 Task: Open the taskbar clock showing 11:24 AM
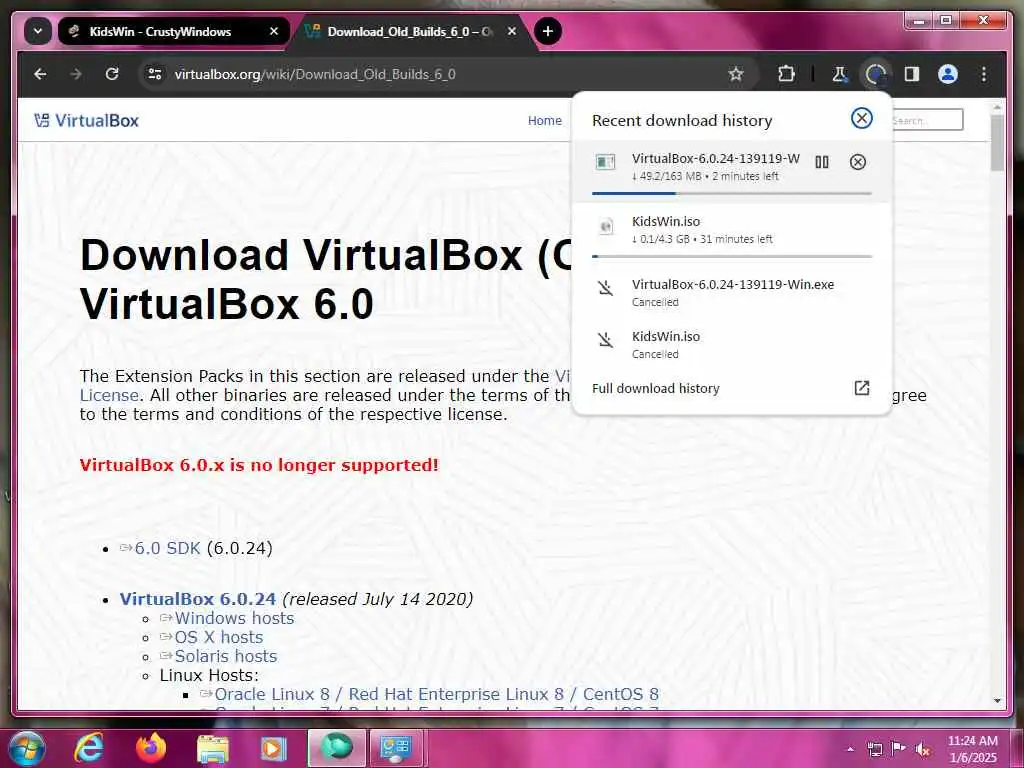click(972, 749)
